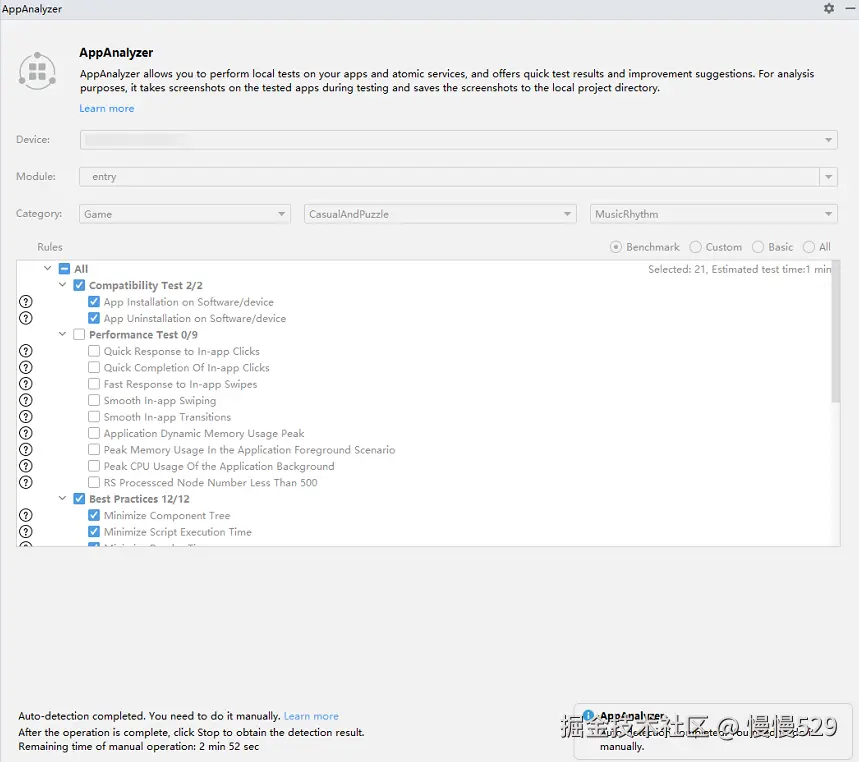
Task: Enable RS Processced Node Number Less Than 500
Action: tap(94, 483)
